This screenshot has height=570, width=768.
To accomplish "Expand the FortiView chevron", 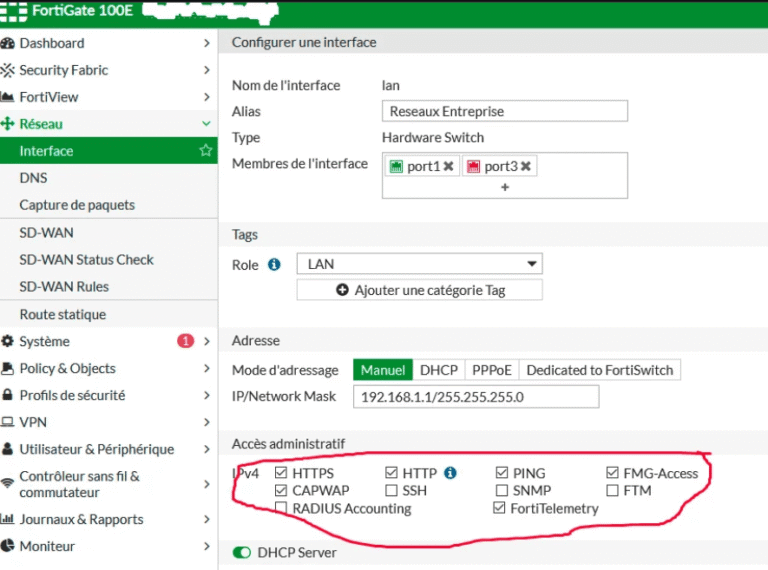I will (207, 97).
